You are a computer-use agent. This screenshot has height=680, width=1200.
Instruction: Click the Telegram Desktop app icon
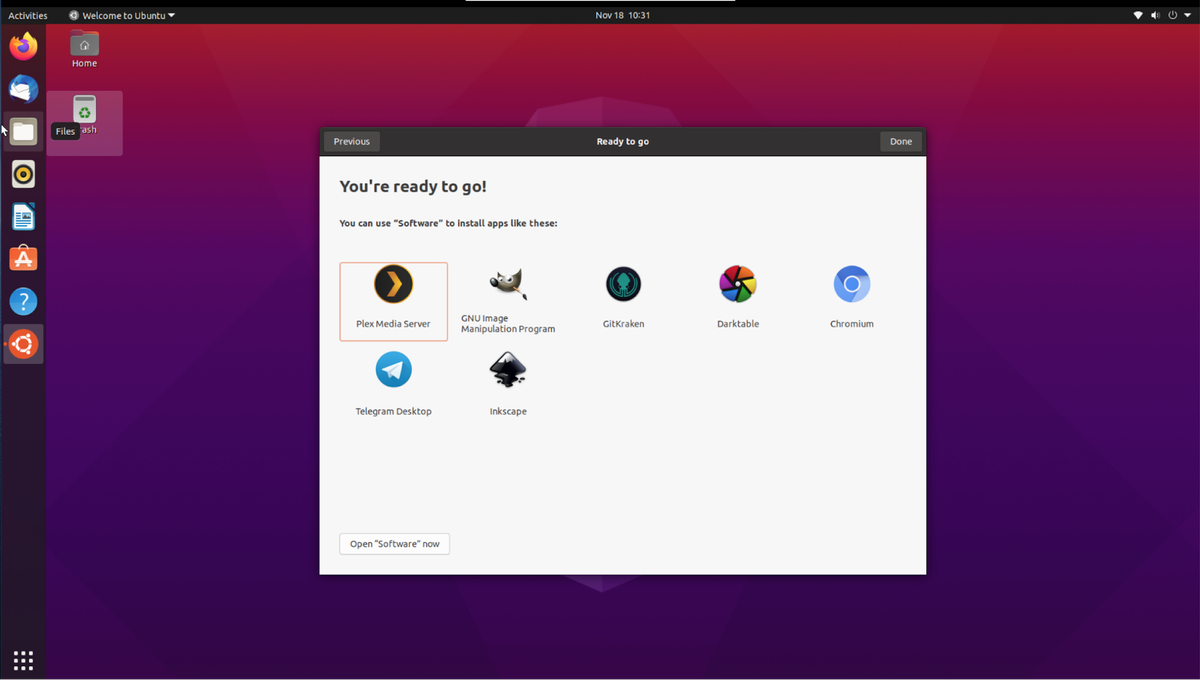pyautogui.click(x=393, y=370)
